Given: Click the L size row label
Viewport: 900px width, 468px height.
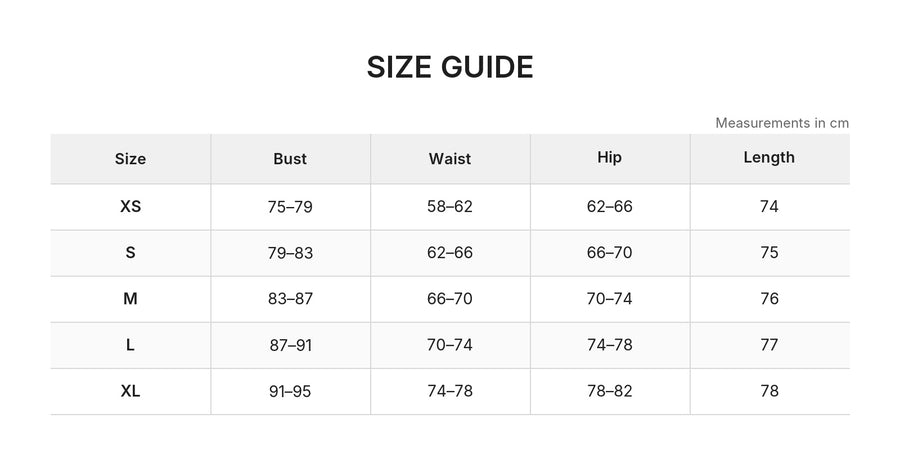Looking at the screenshot, I should tap(130, 345).
